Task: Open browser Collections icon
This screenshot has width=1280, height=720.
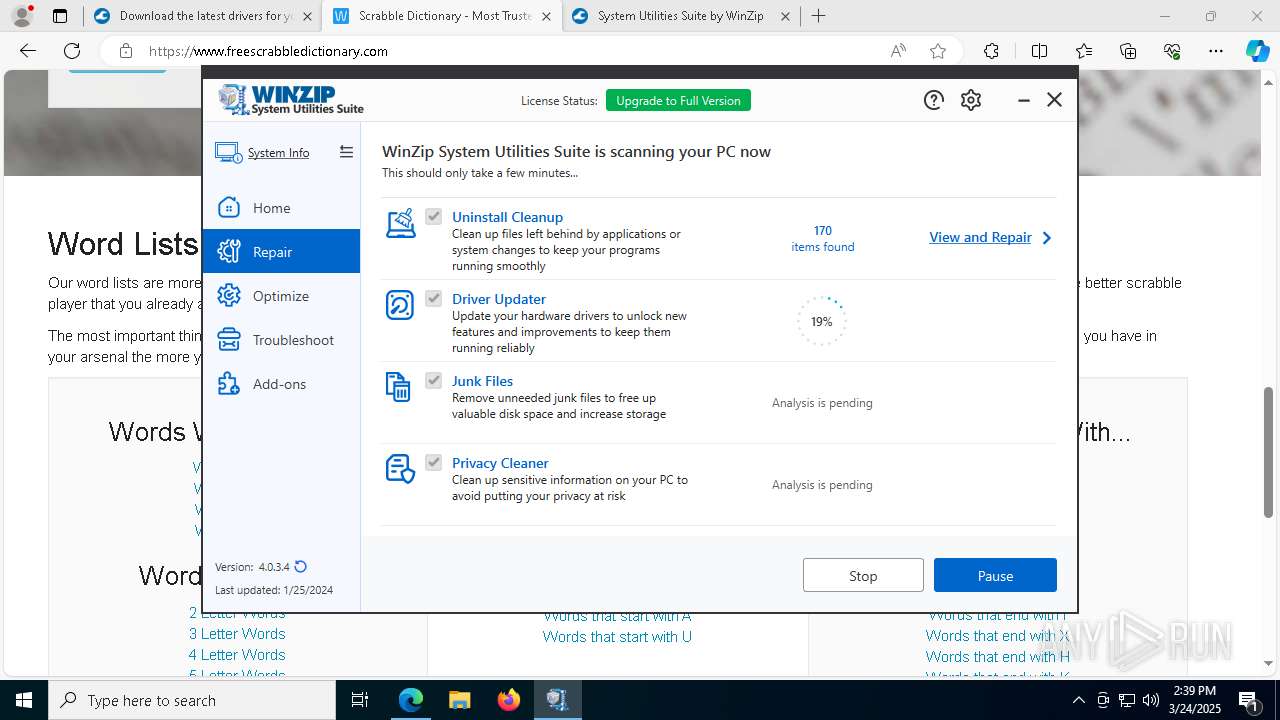Action: (x=1128, y=51)
